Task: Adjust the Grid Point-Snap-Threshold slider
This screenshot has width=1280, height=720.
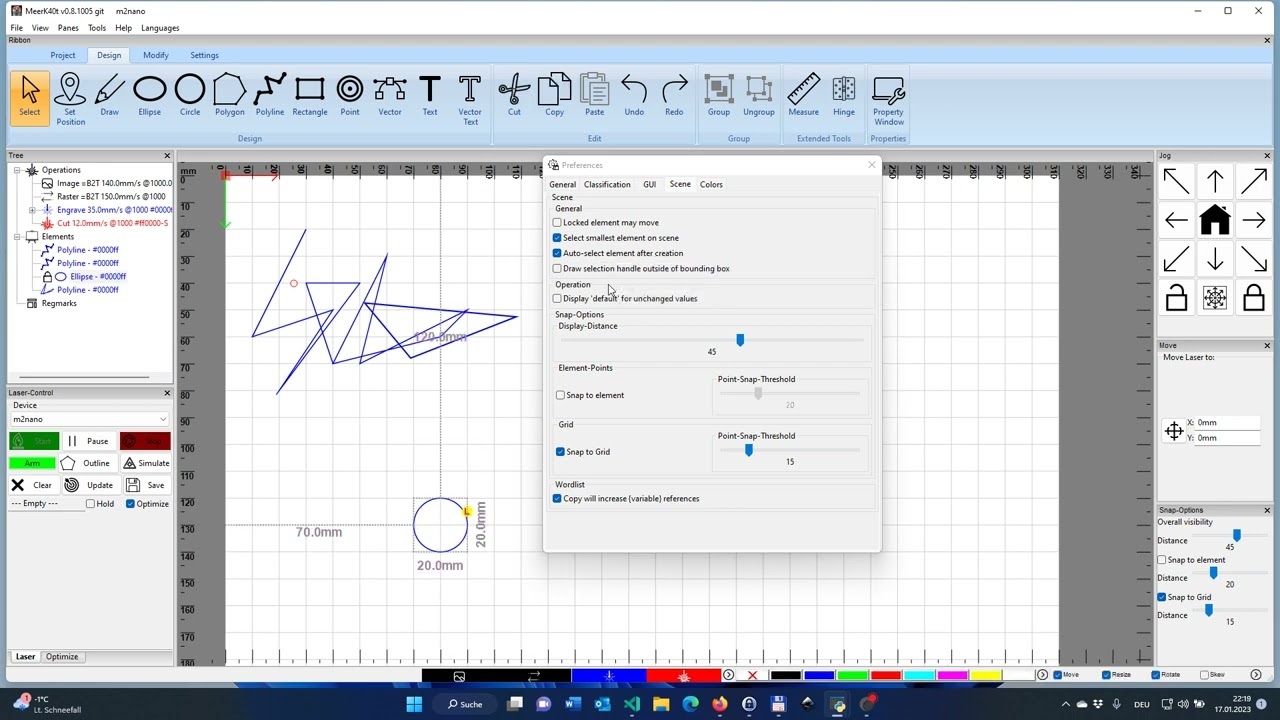Action: (748, 450)
